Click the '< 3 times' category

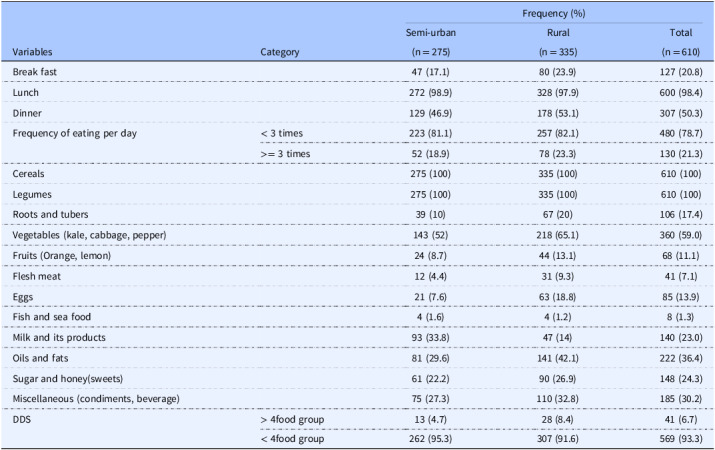tap(282, 134)
